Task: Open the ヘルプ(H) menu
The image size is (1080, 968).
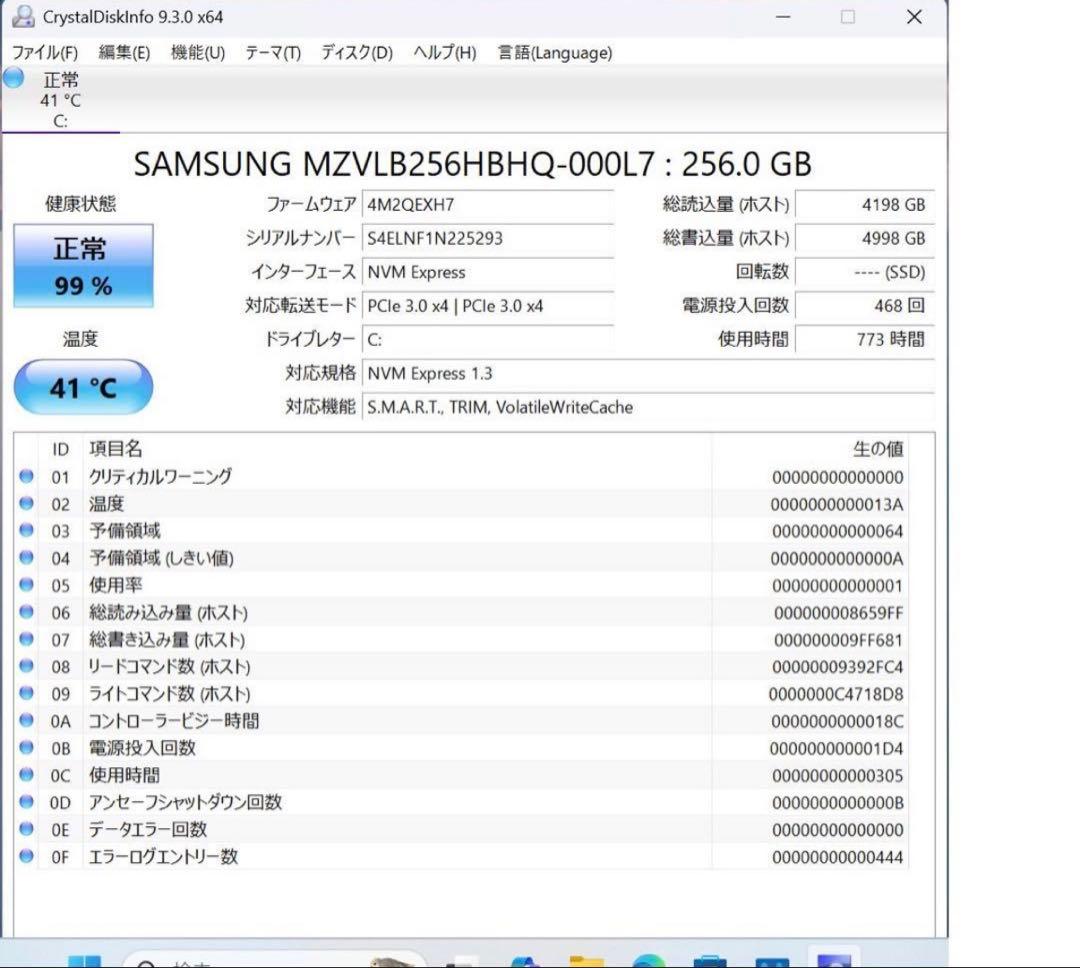Action: [x=444, y=53]
